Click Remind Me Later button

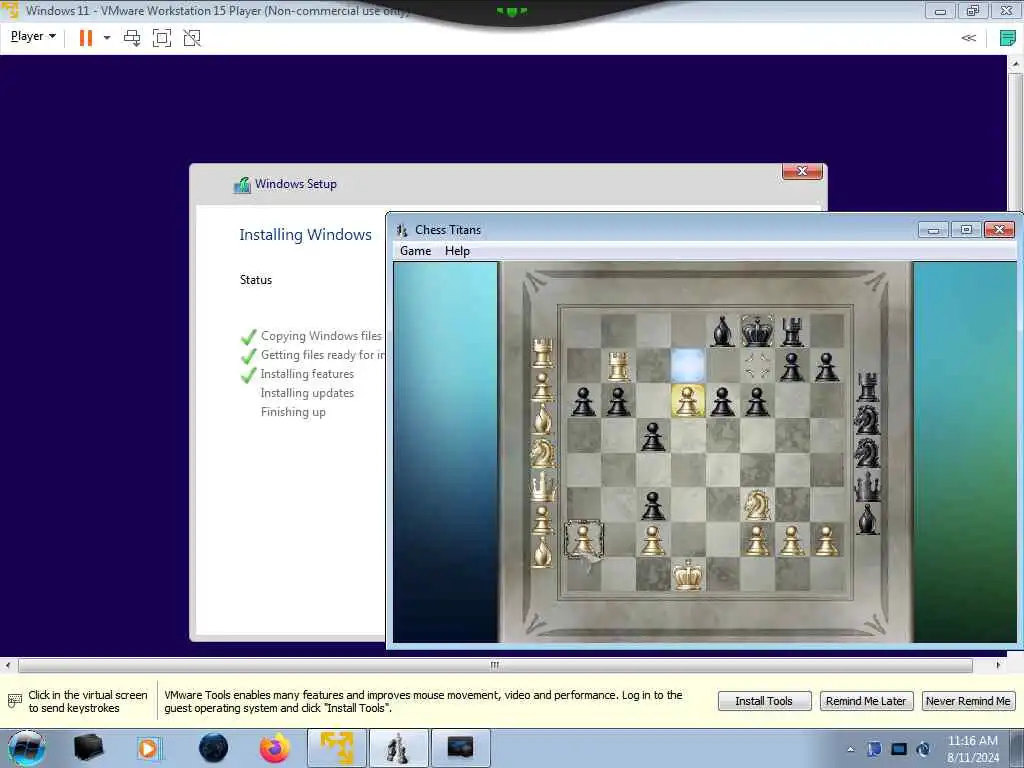coord(866,701)
